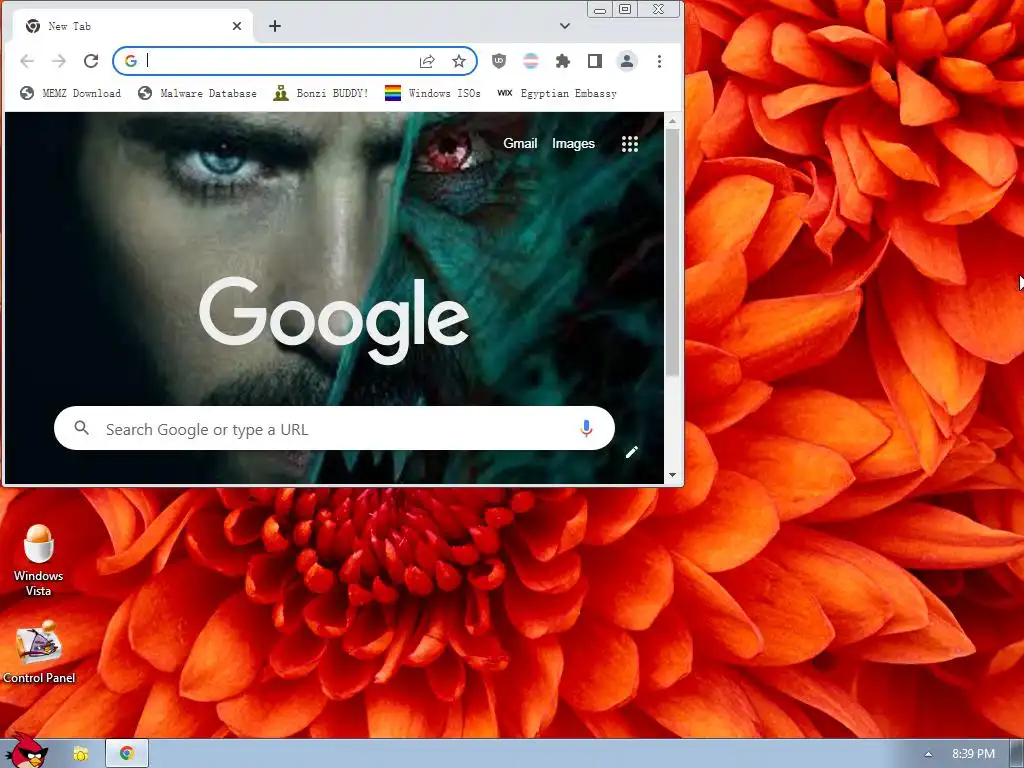Click the Chrome taskbar button
The height and width of the screenshot is (768, 1024).
(x=127, y=754)
